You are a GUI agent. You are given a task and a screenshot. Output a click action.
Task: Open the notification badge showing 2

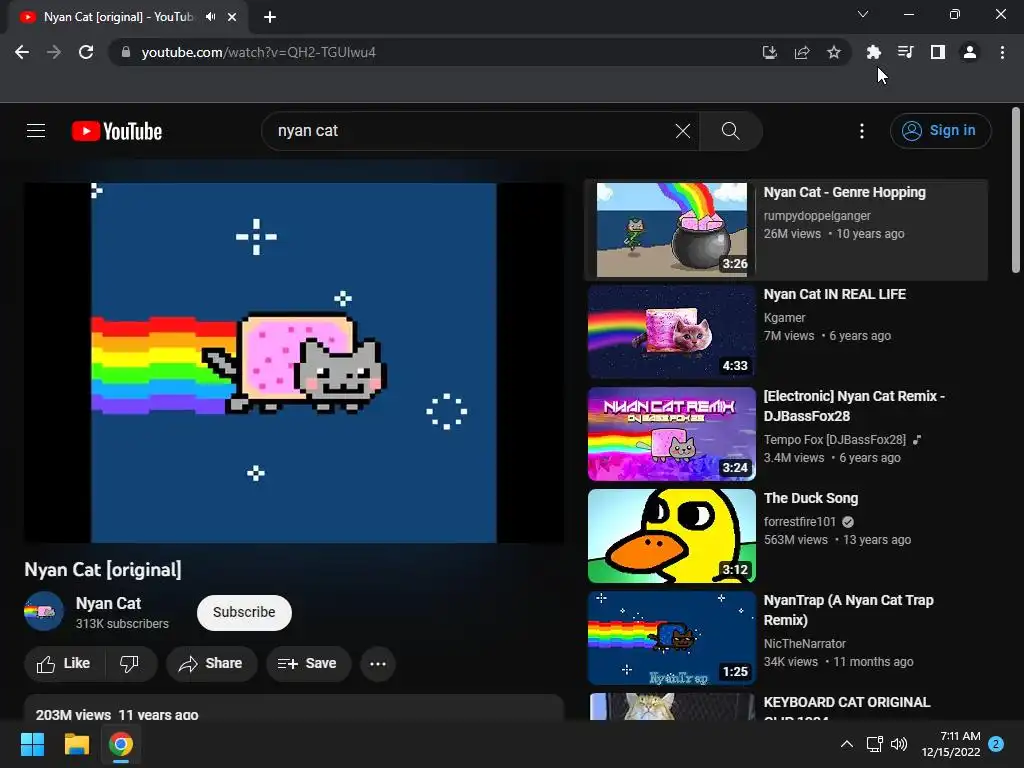click(996, 744)
